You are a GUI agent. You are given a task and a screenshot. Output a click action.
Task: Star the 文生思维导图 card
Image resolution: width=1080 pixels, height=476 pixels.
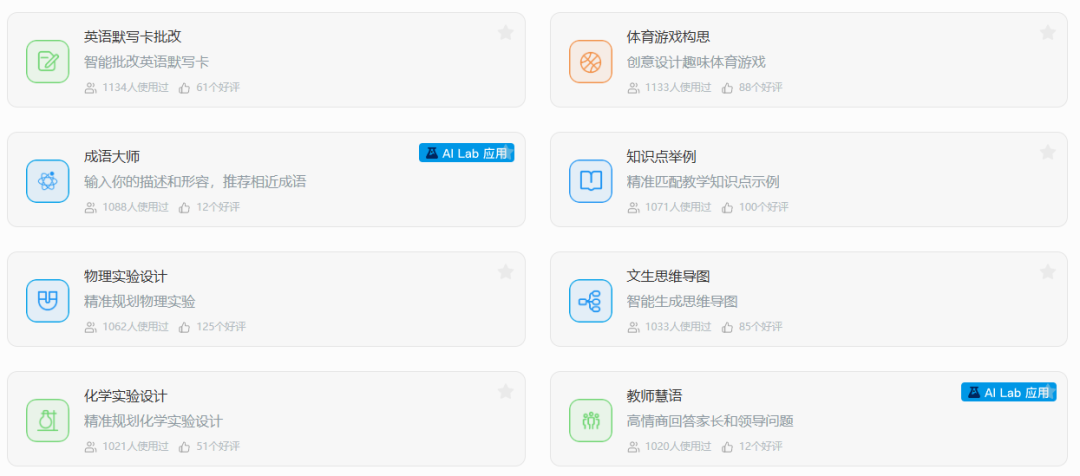click(x=1048, y=271)
